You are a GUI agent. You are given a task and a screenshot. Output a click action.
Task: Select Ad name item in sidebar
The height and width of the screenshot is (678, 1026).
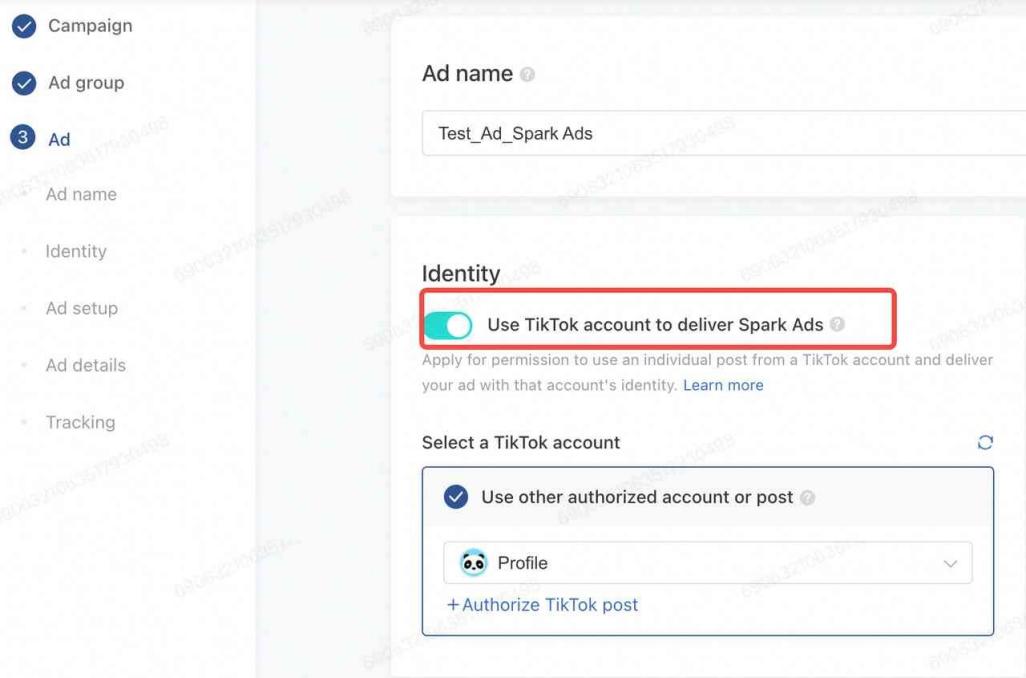81,194
